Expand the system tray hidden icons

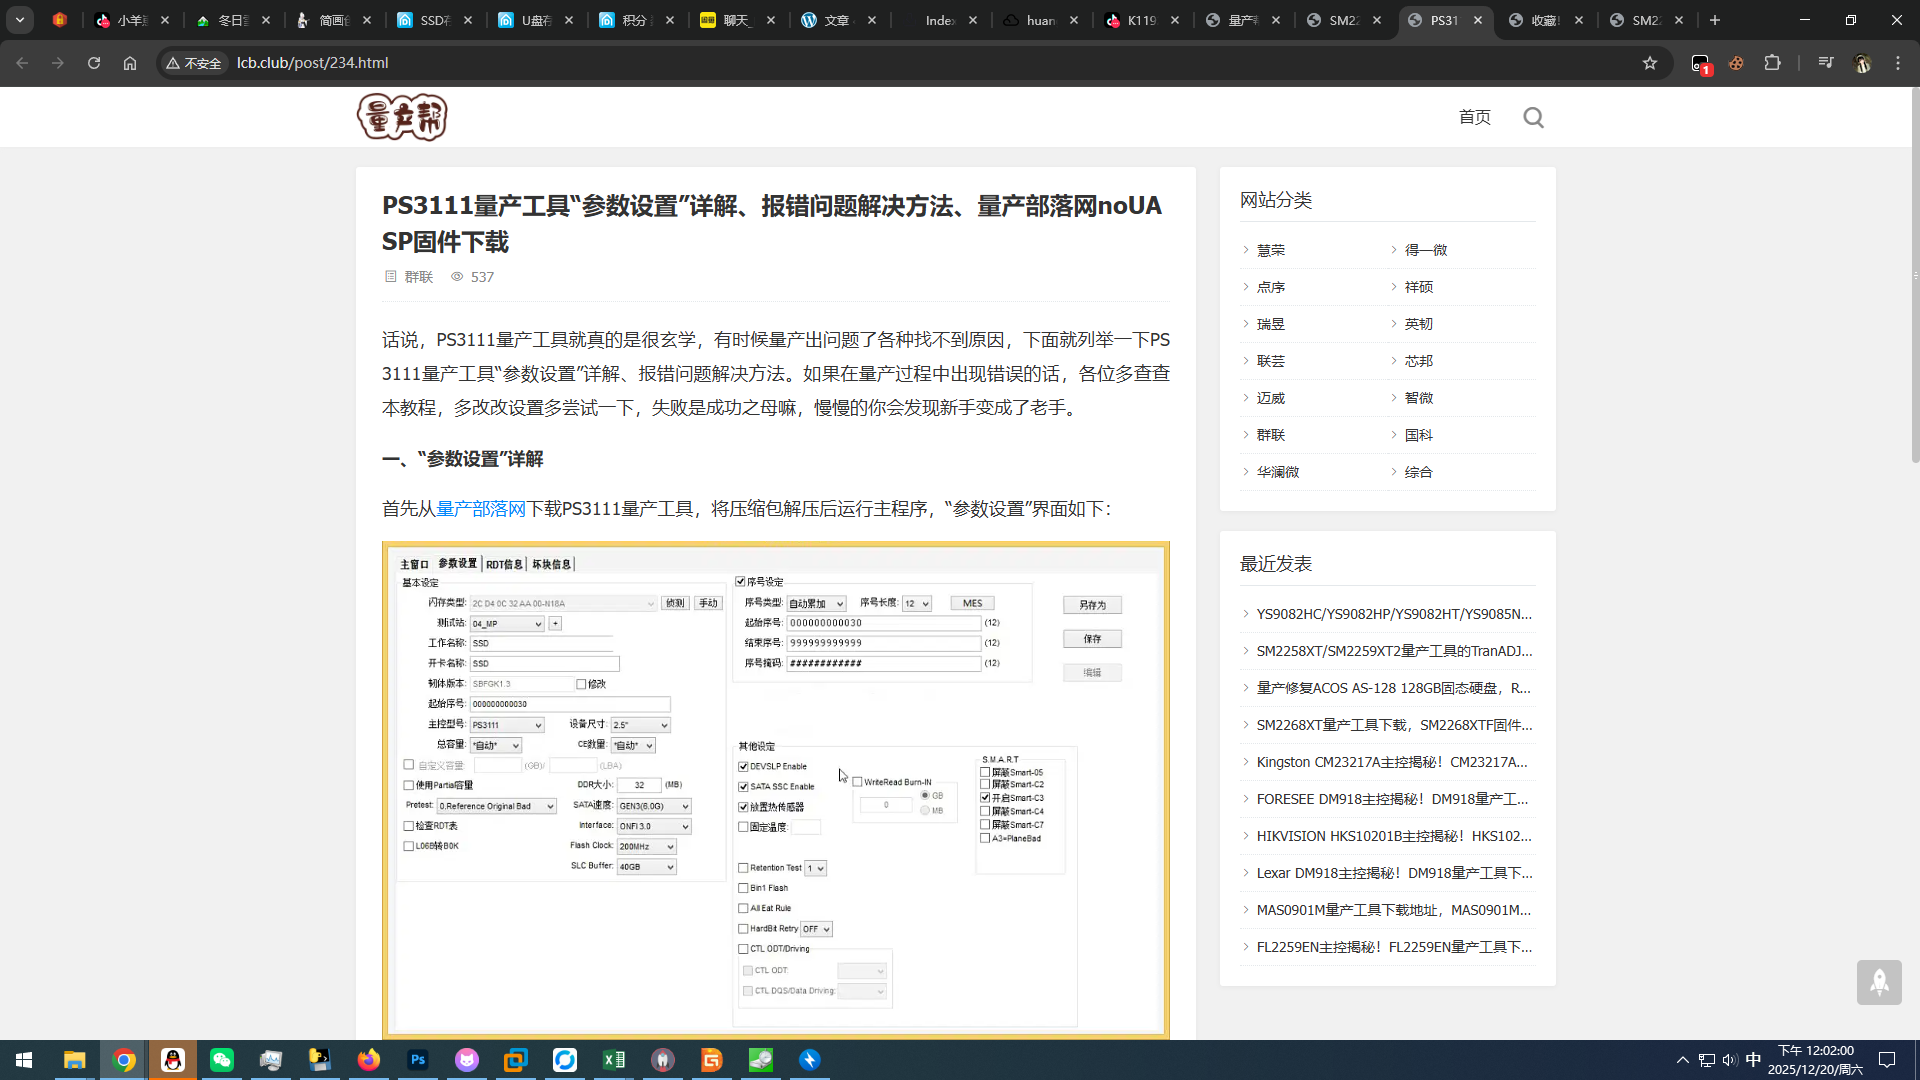click(x=1682, y=1060)
